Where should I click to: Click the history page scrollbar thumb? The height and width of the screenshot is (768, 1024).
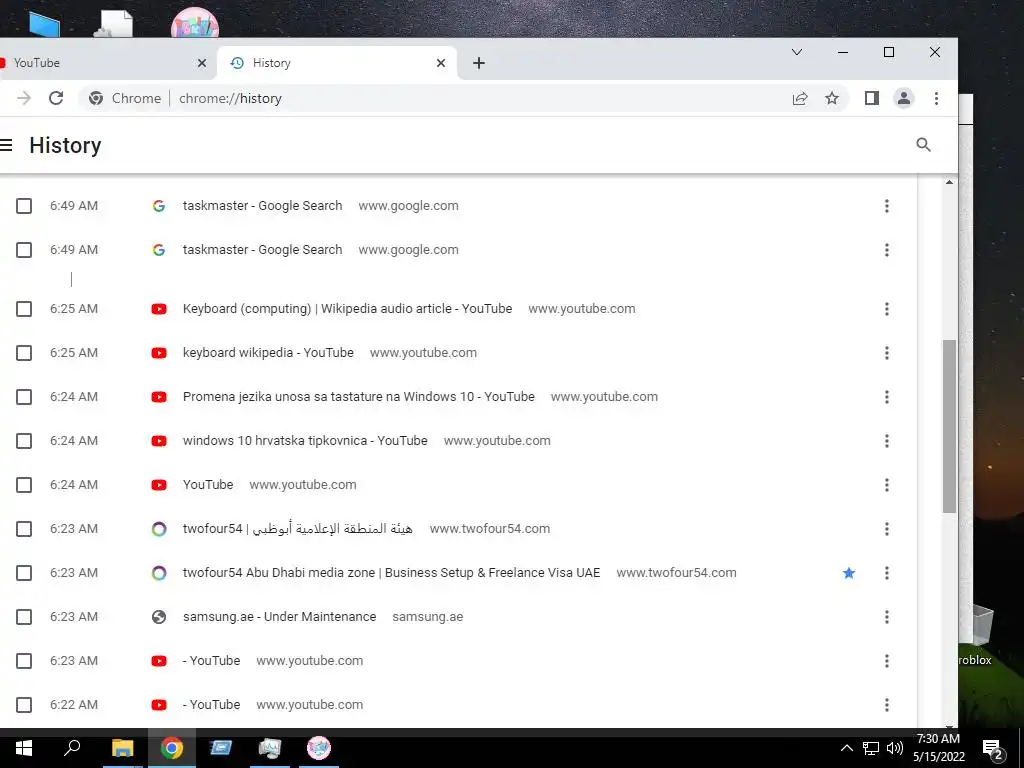coord(950,426)
